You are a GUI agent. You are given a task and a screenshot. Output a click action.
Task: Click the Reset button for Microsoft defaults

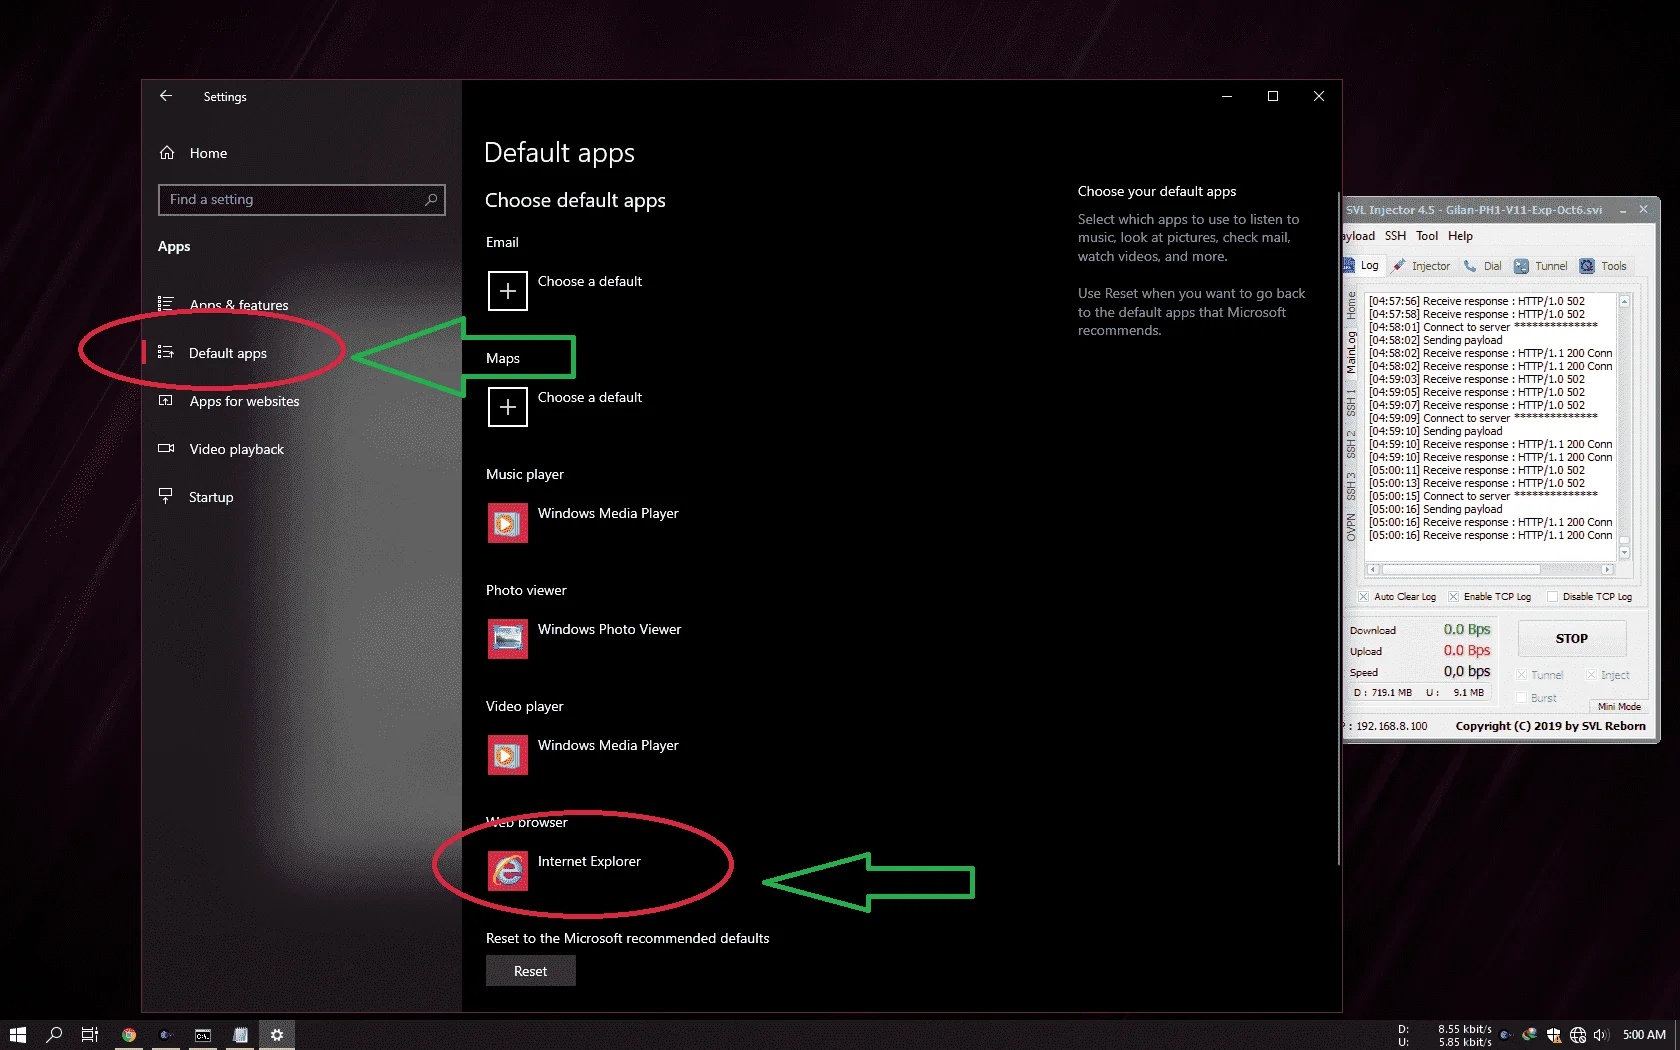coord(531,971)
